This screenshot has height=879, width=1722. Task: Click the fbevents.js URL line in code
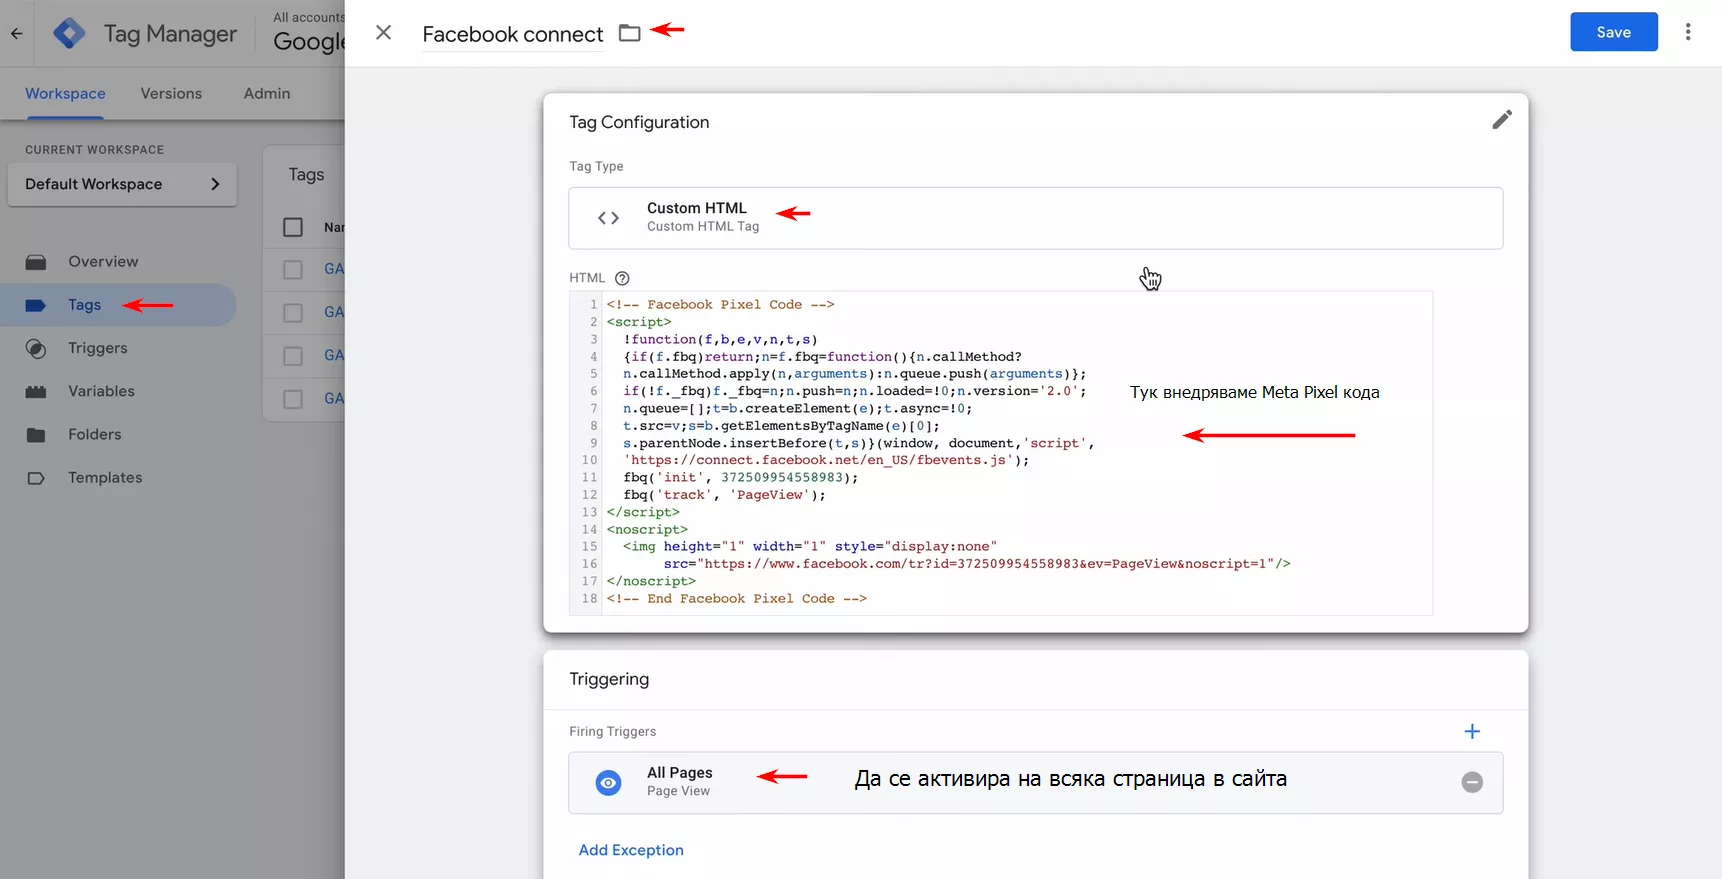[x=826, y=460]
